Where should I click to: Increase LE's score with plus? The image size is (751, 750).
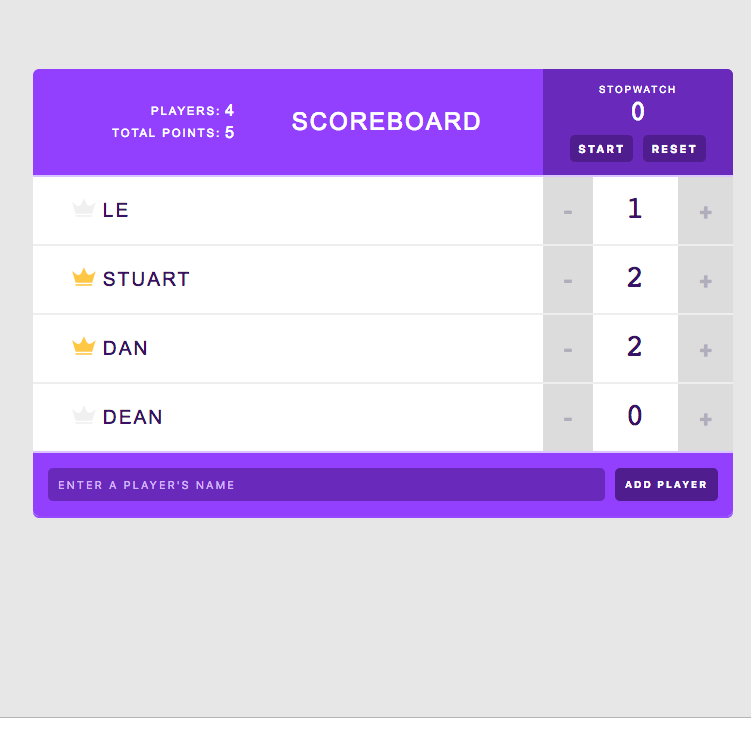[x=705, y=211]
